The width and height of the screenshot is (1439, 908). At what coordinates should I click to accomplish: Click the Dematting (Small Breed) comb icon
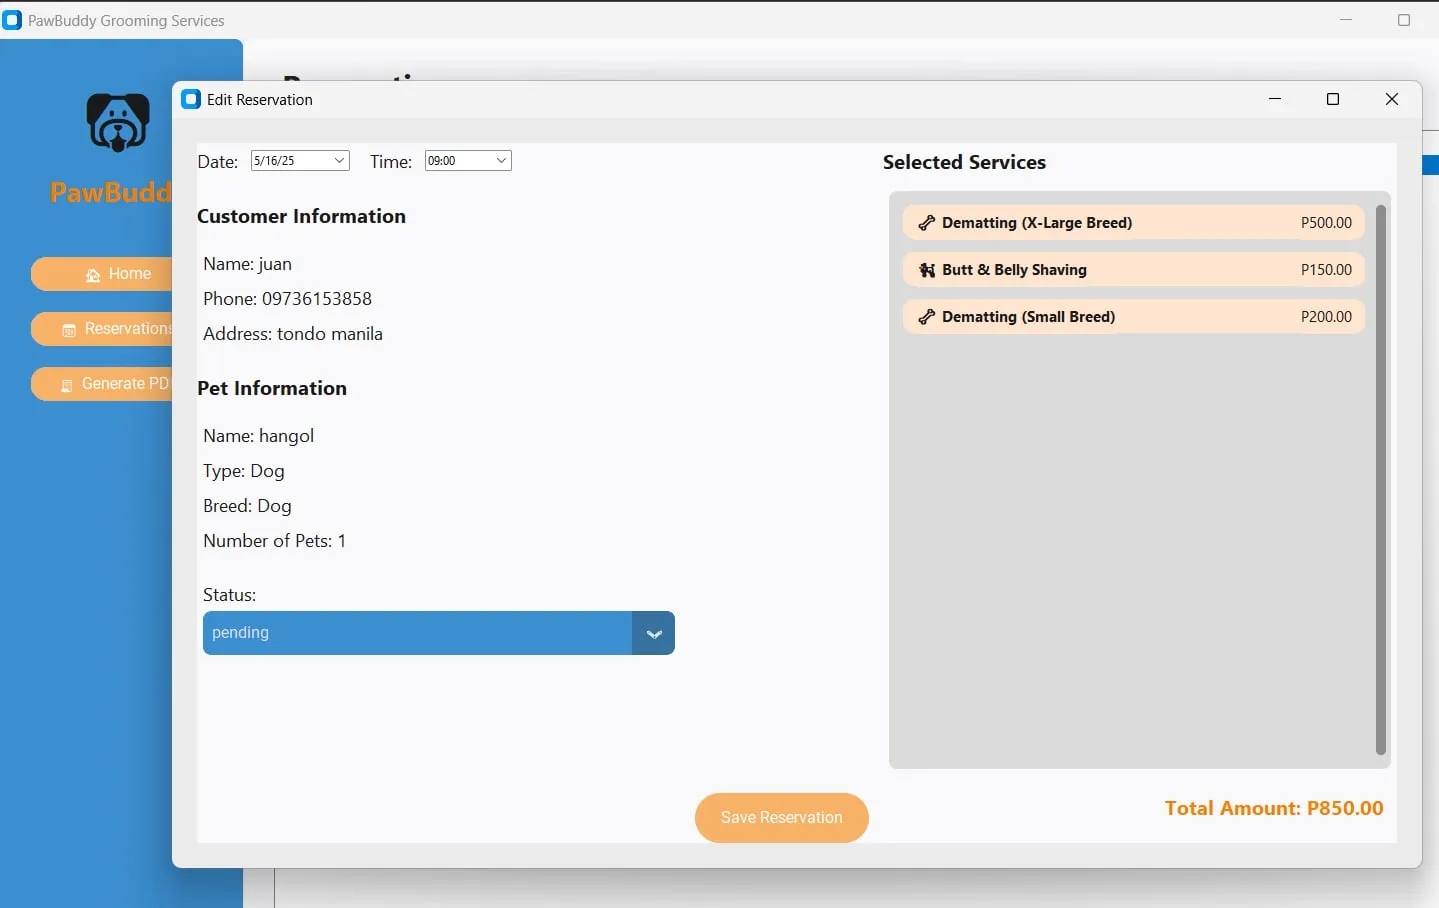point(927,317)
